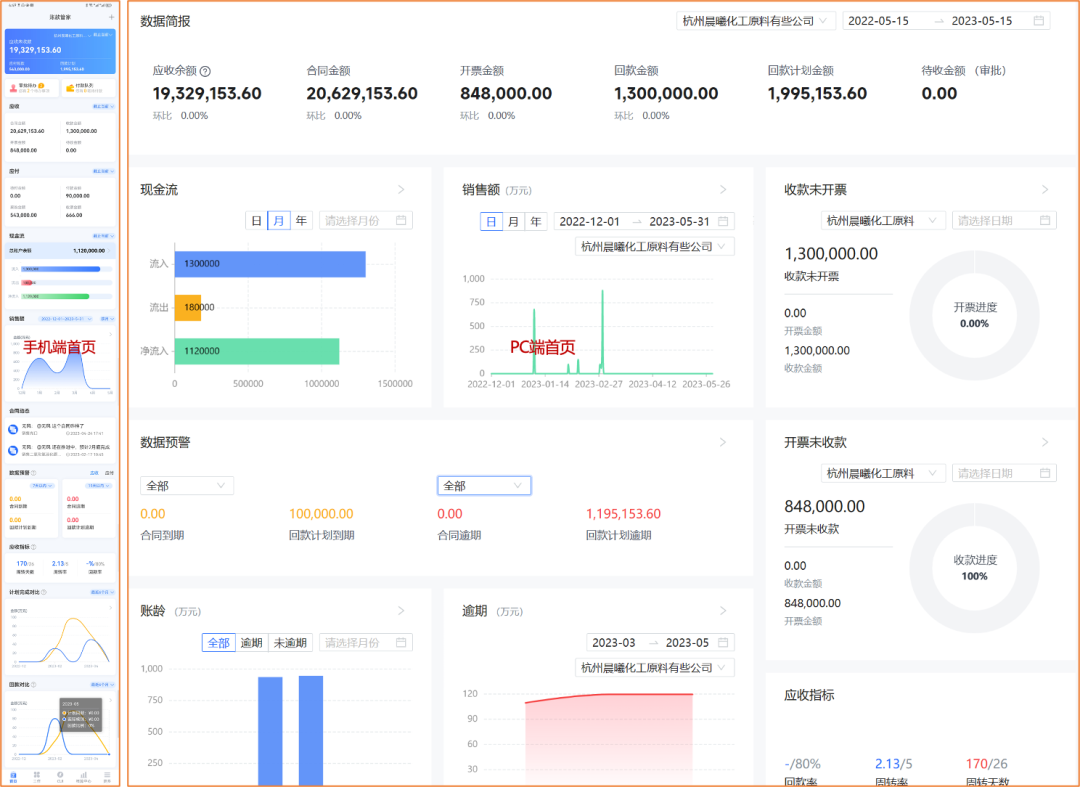
Task: Click the calendar icon in 收款未开票 date picker
Action: coord(1045,220)
